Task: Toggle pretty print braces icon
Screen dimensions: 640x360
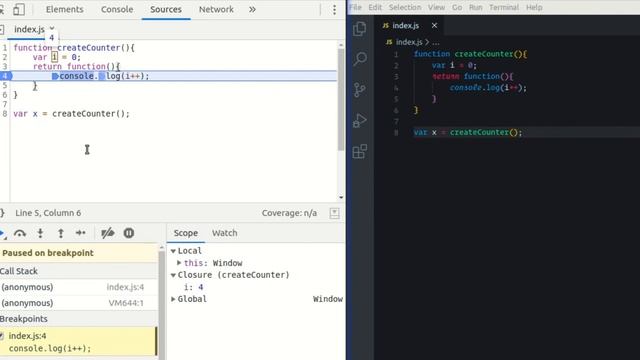Action: tap(2, 213)
